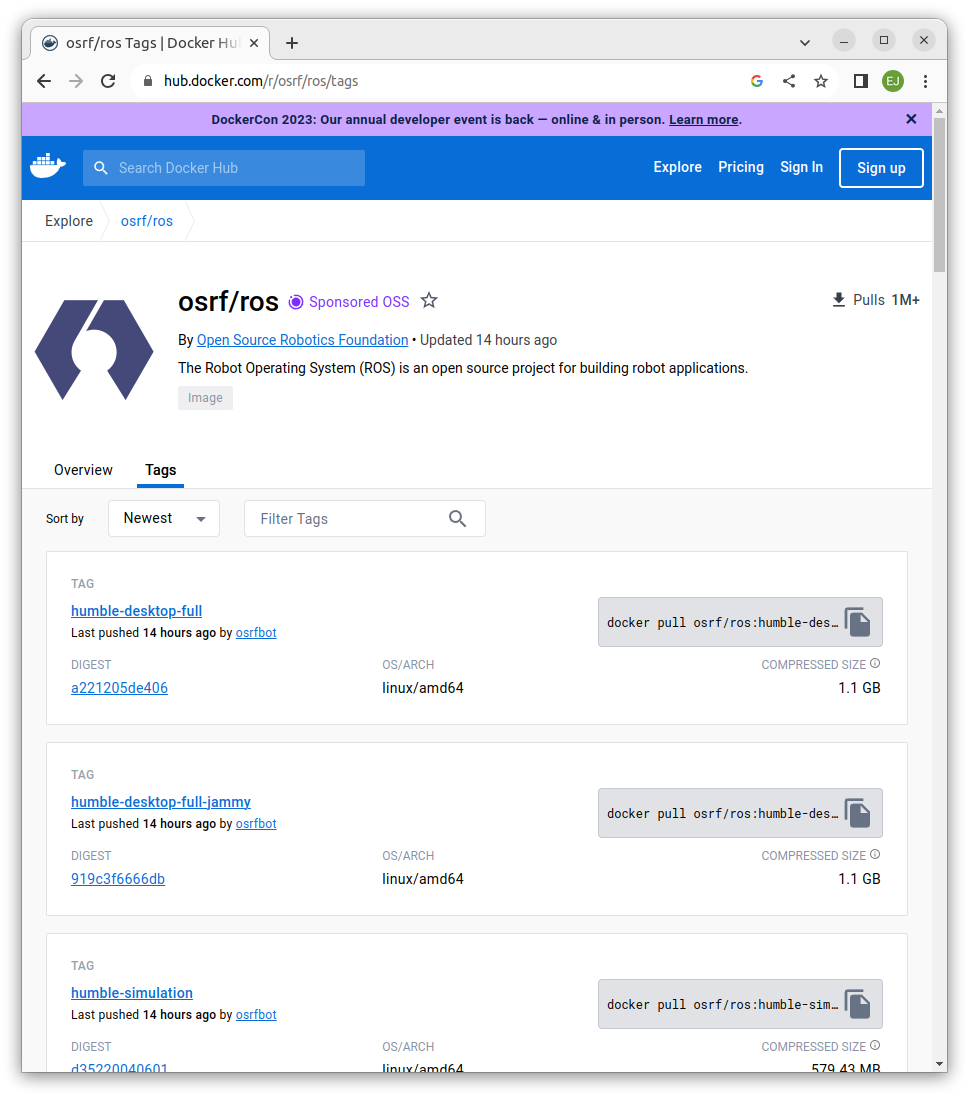The width and height of the screenshot is (969, 1097).
Task: Bookmark this tab with star icon
Action: click(821, 81)
